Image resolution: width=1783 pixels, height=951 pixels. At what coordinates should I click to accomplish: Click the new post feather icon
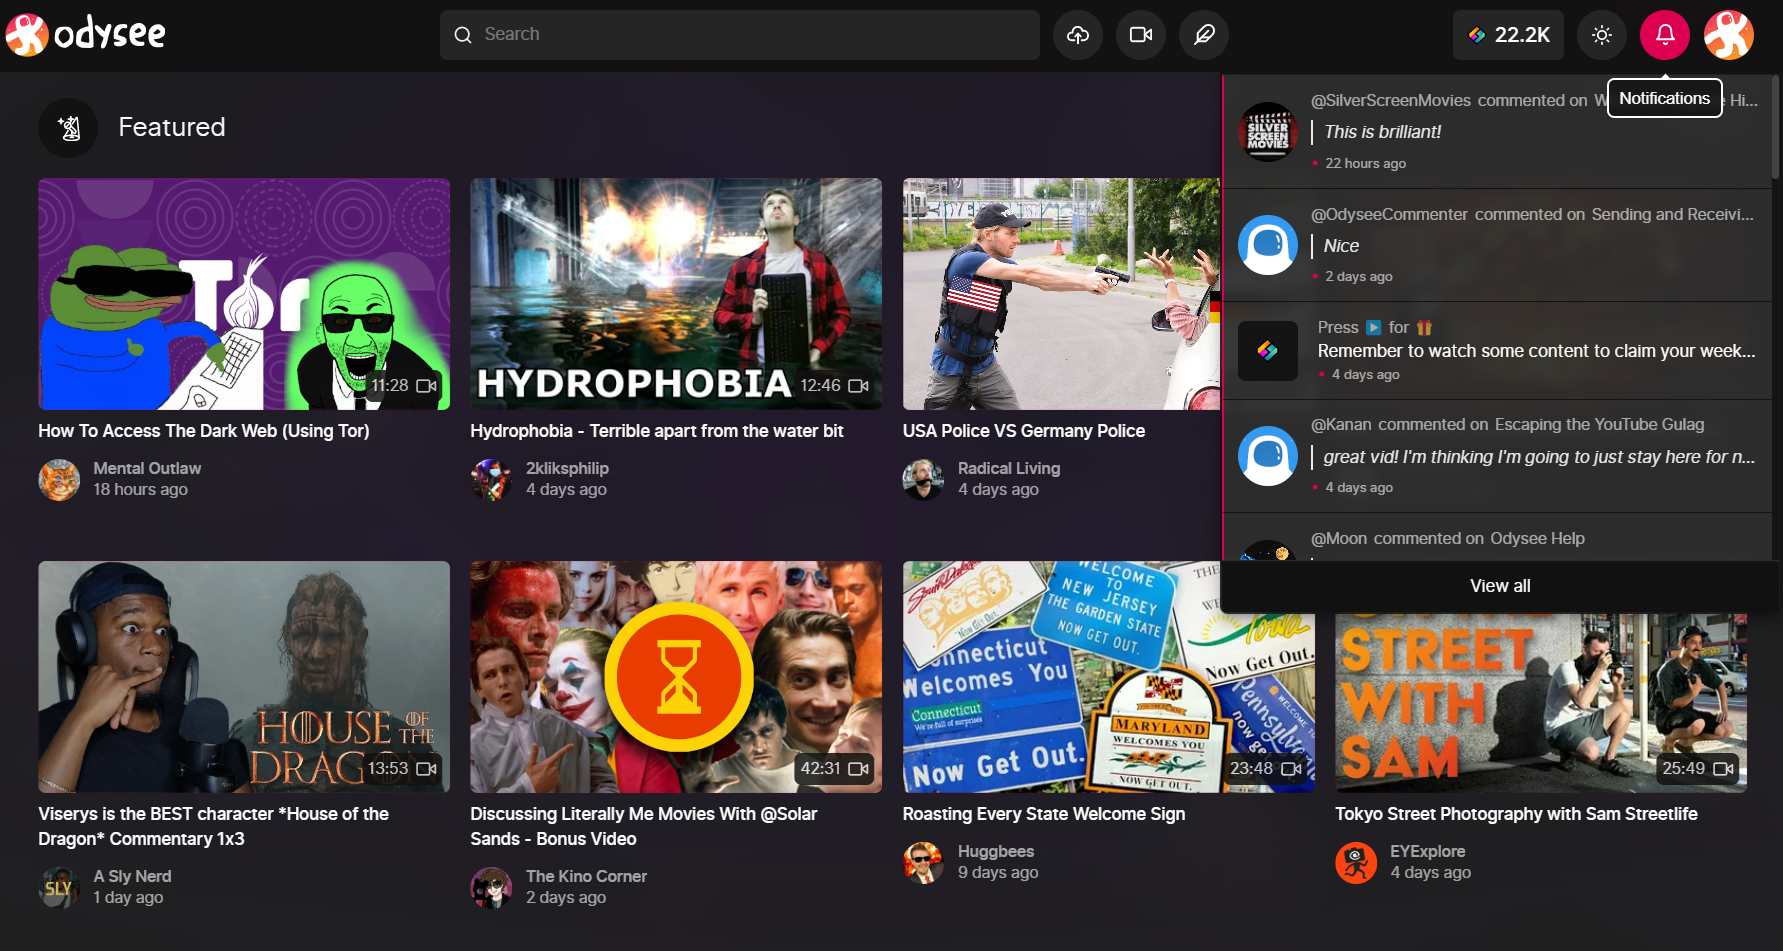tap(1204, 35)
